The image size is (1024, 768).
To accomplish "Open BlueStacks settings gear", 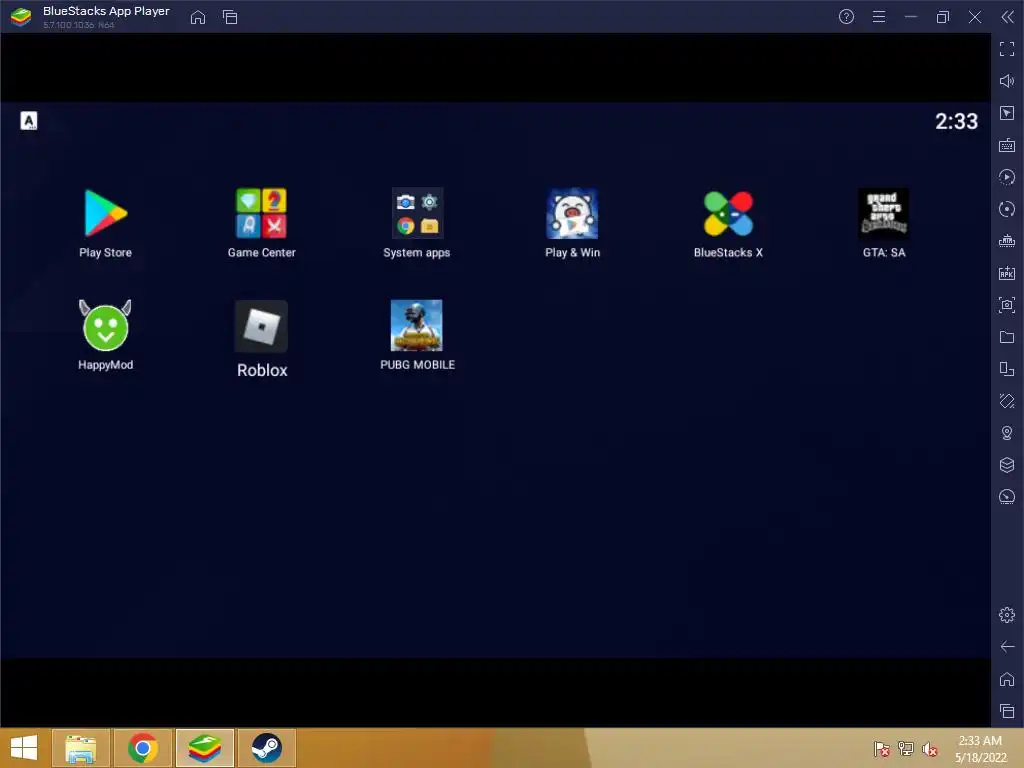I will (1007, 615).
